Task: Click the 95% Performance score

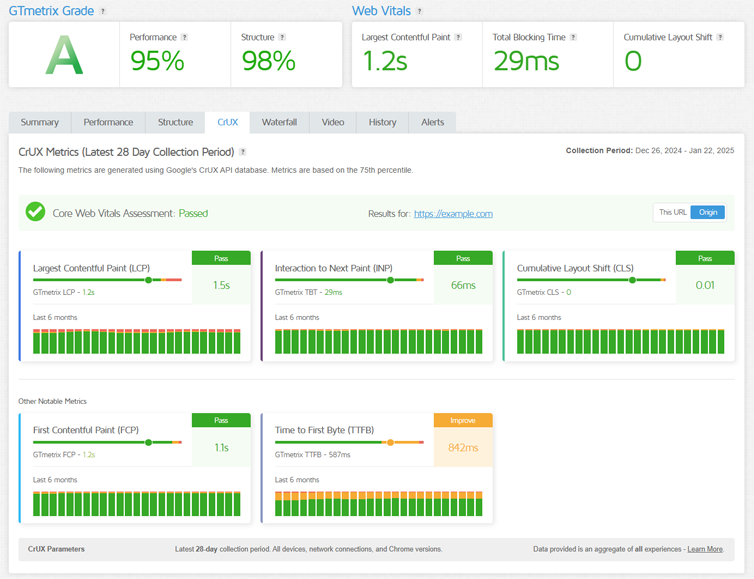Action: 157,61
